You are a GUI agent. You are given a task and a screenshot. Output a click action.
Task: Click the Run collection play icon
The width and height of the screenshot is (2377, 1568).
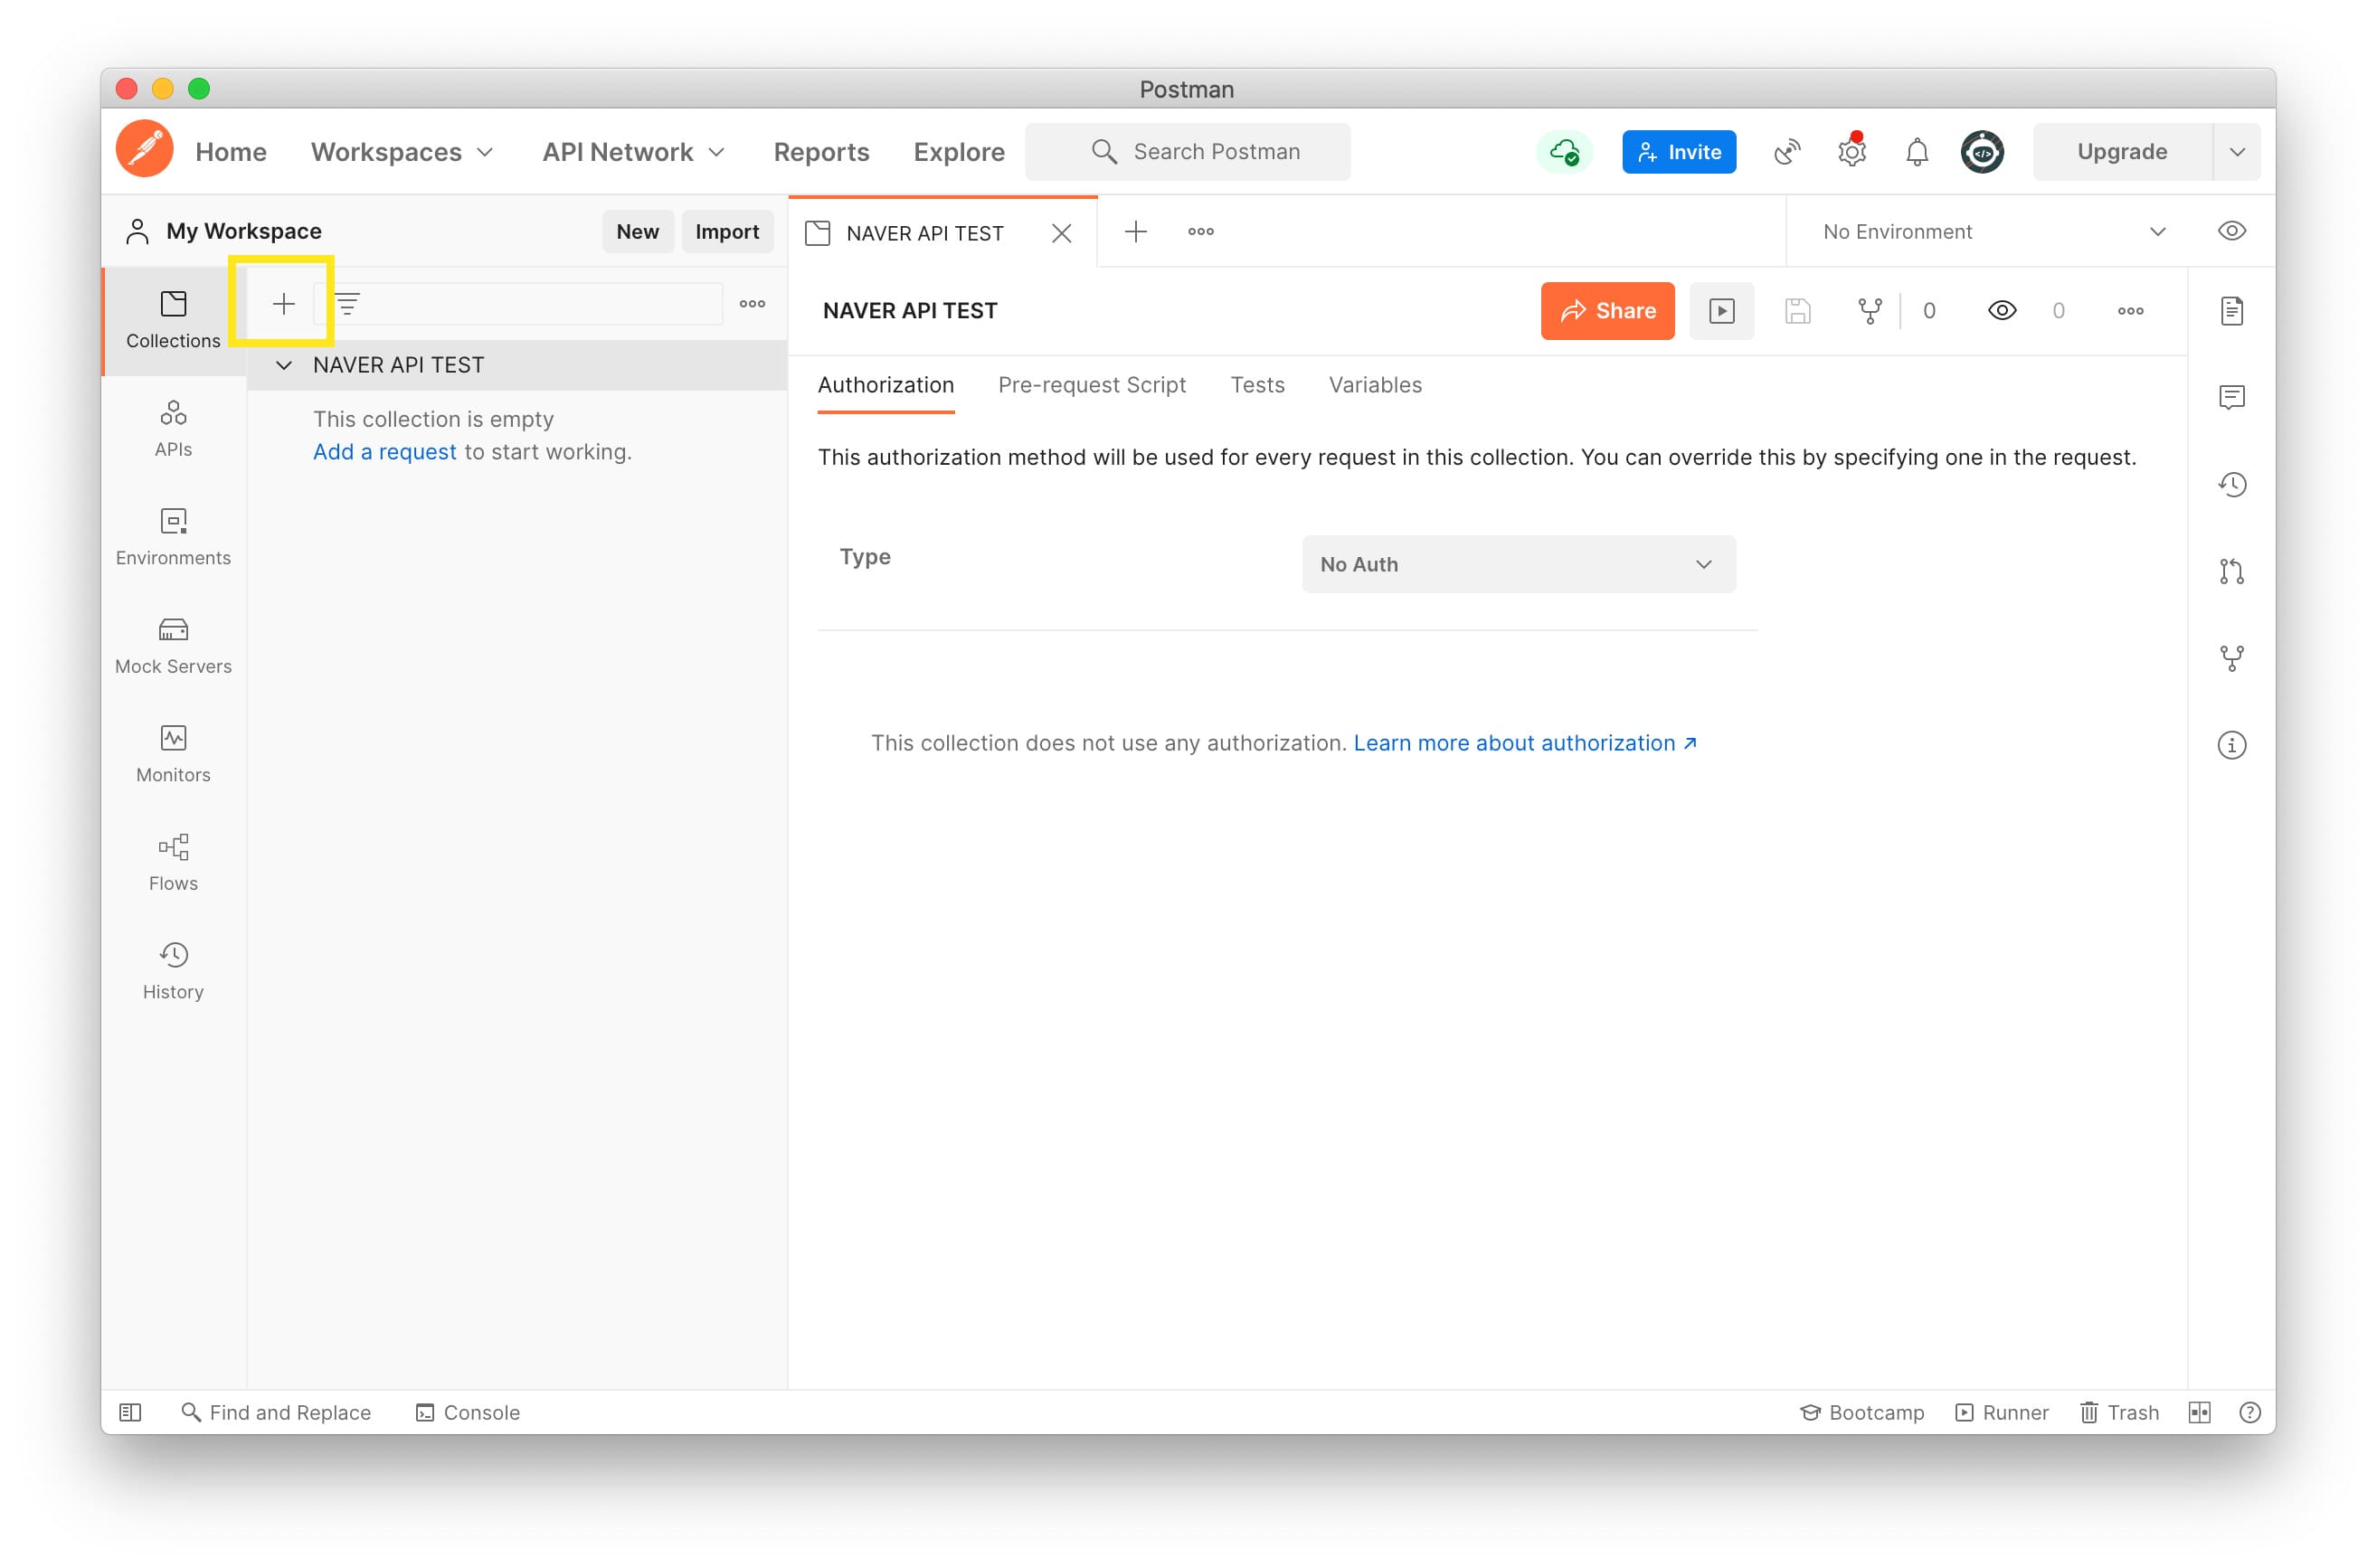[x=1721, y=311]
